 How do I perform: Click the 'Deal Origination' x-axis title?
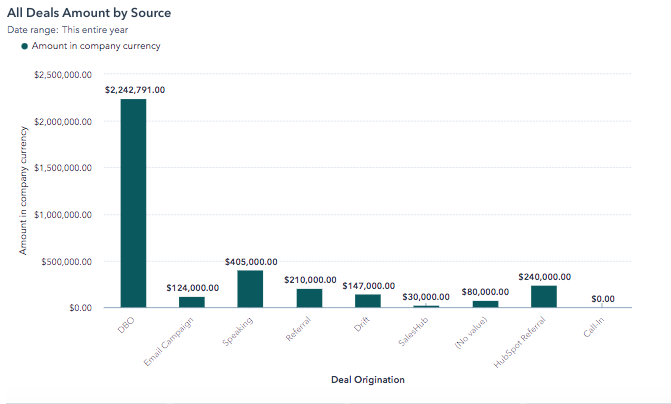pos(368,380)
